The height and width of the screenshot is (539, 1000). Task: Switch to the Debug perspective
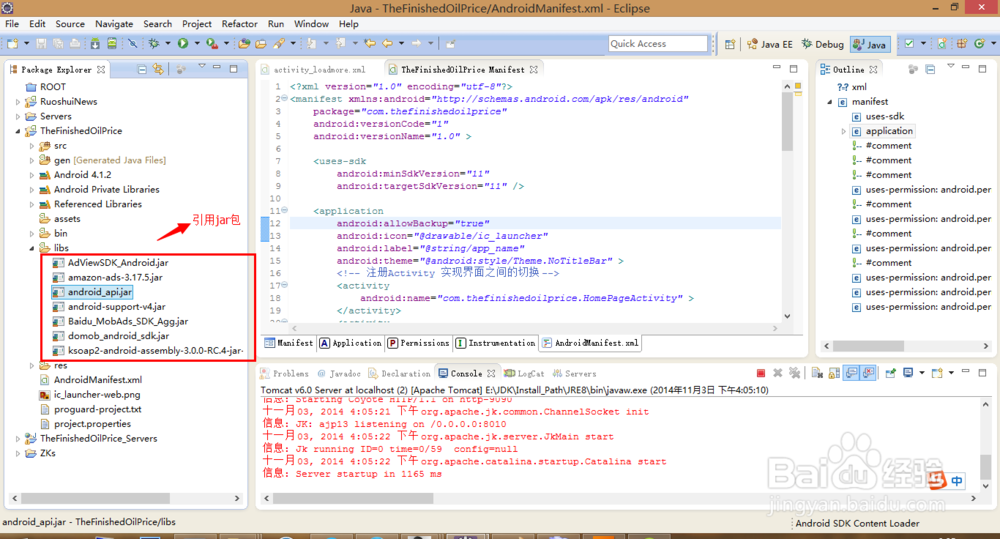(x=823, y=44)
